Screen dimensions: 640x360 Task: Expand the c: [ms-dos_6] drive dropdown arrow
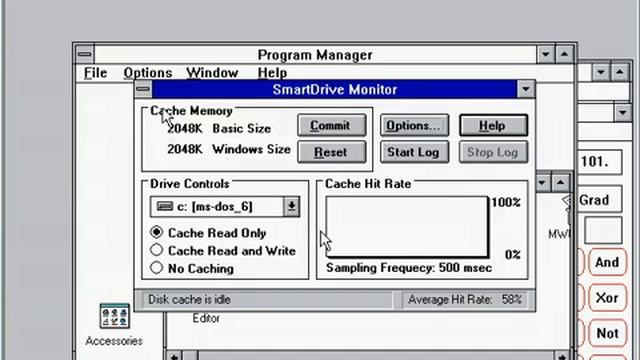click(x=292, y=207)
